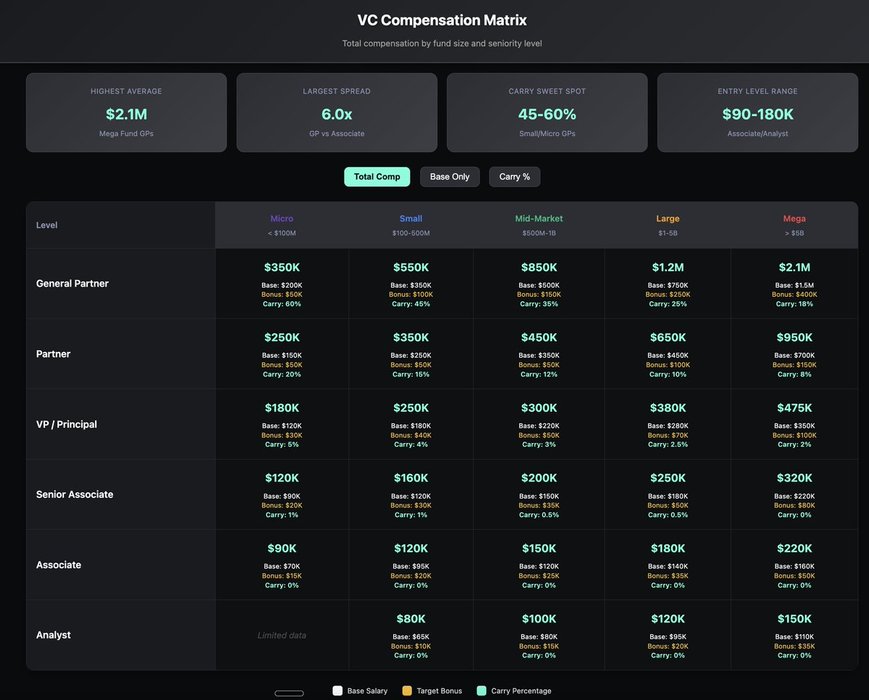Open the Carry Sweet Spot card

coord(547,112)
